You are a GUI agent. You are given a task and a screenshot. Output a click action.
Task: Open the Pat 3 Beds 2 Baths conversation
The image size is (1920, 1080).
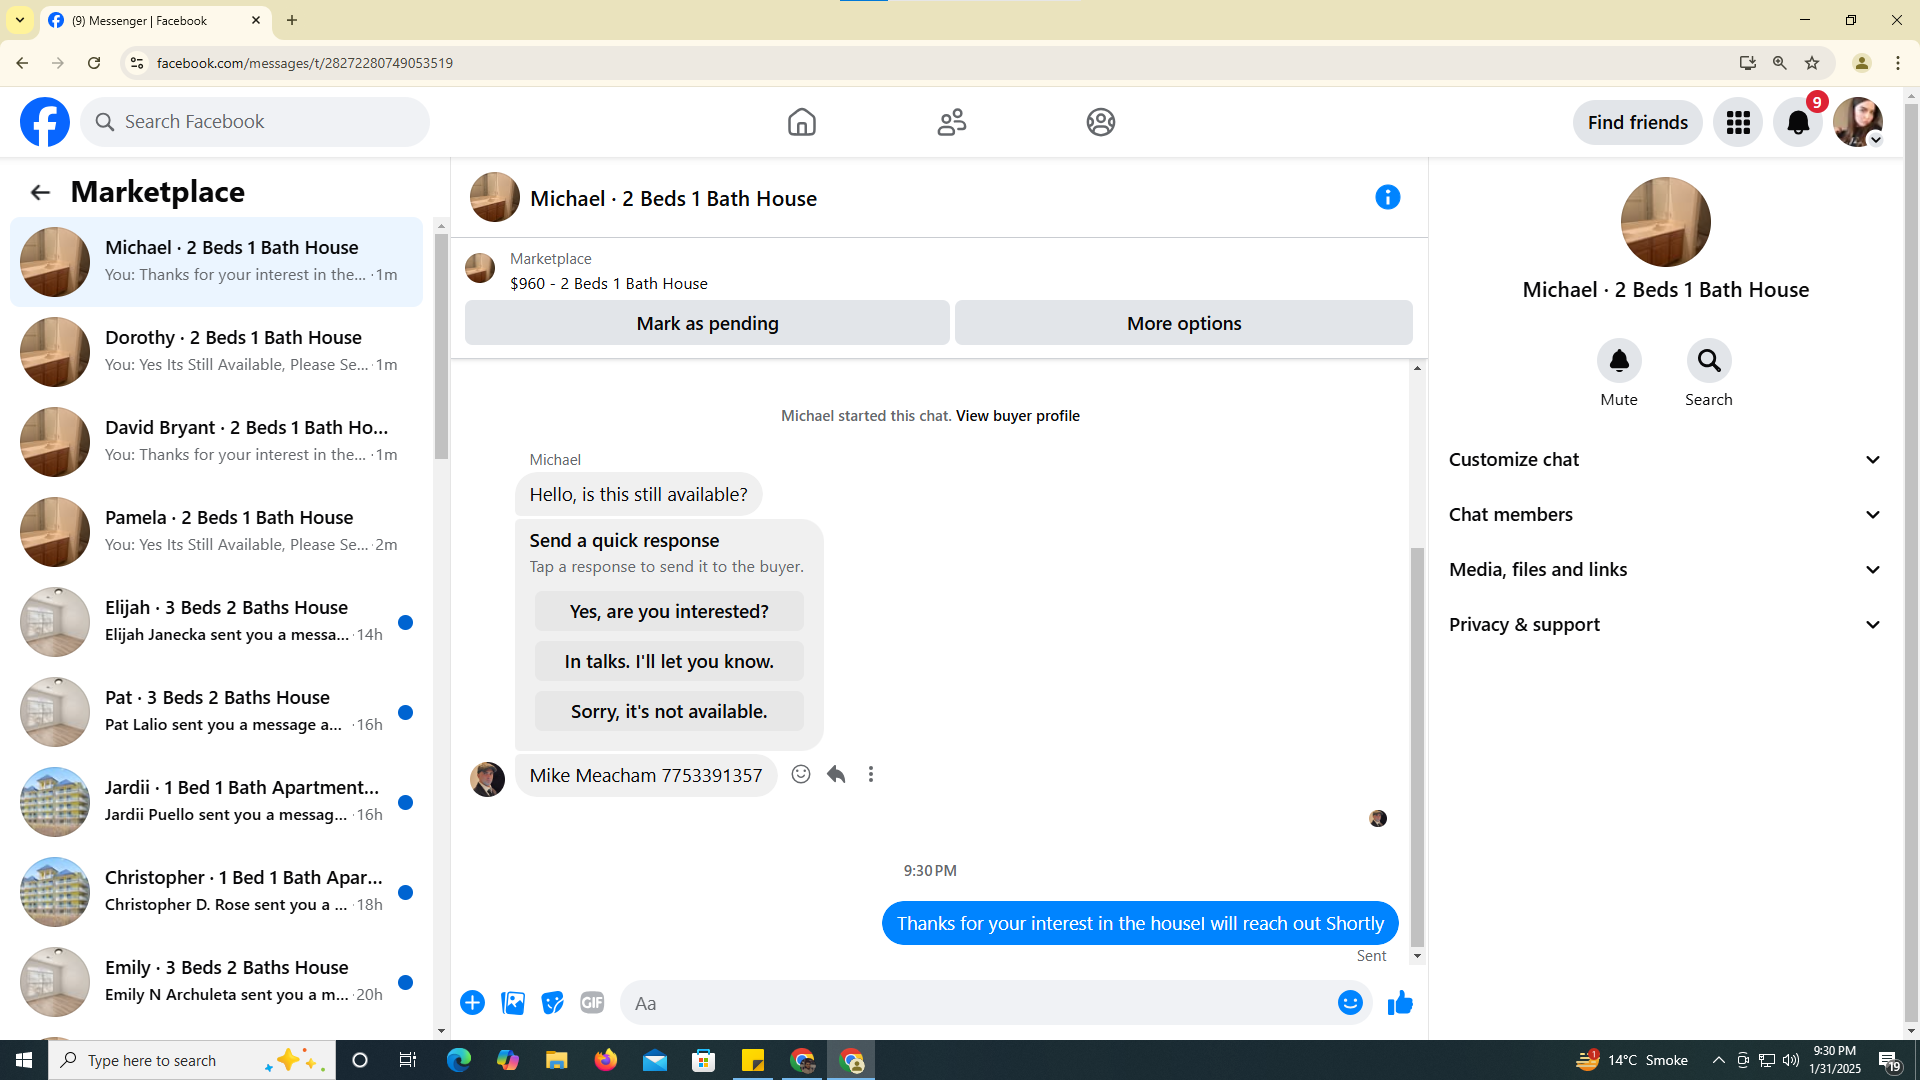click(x=216, y=712)
